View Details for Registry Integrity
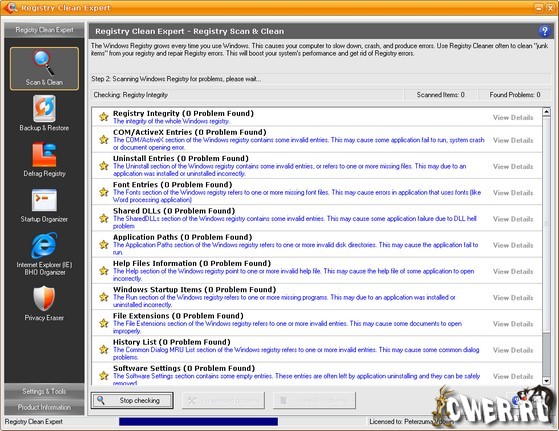 coord(513,117)
